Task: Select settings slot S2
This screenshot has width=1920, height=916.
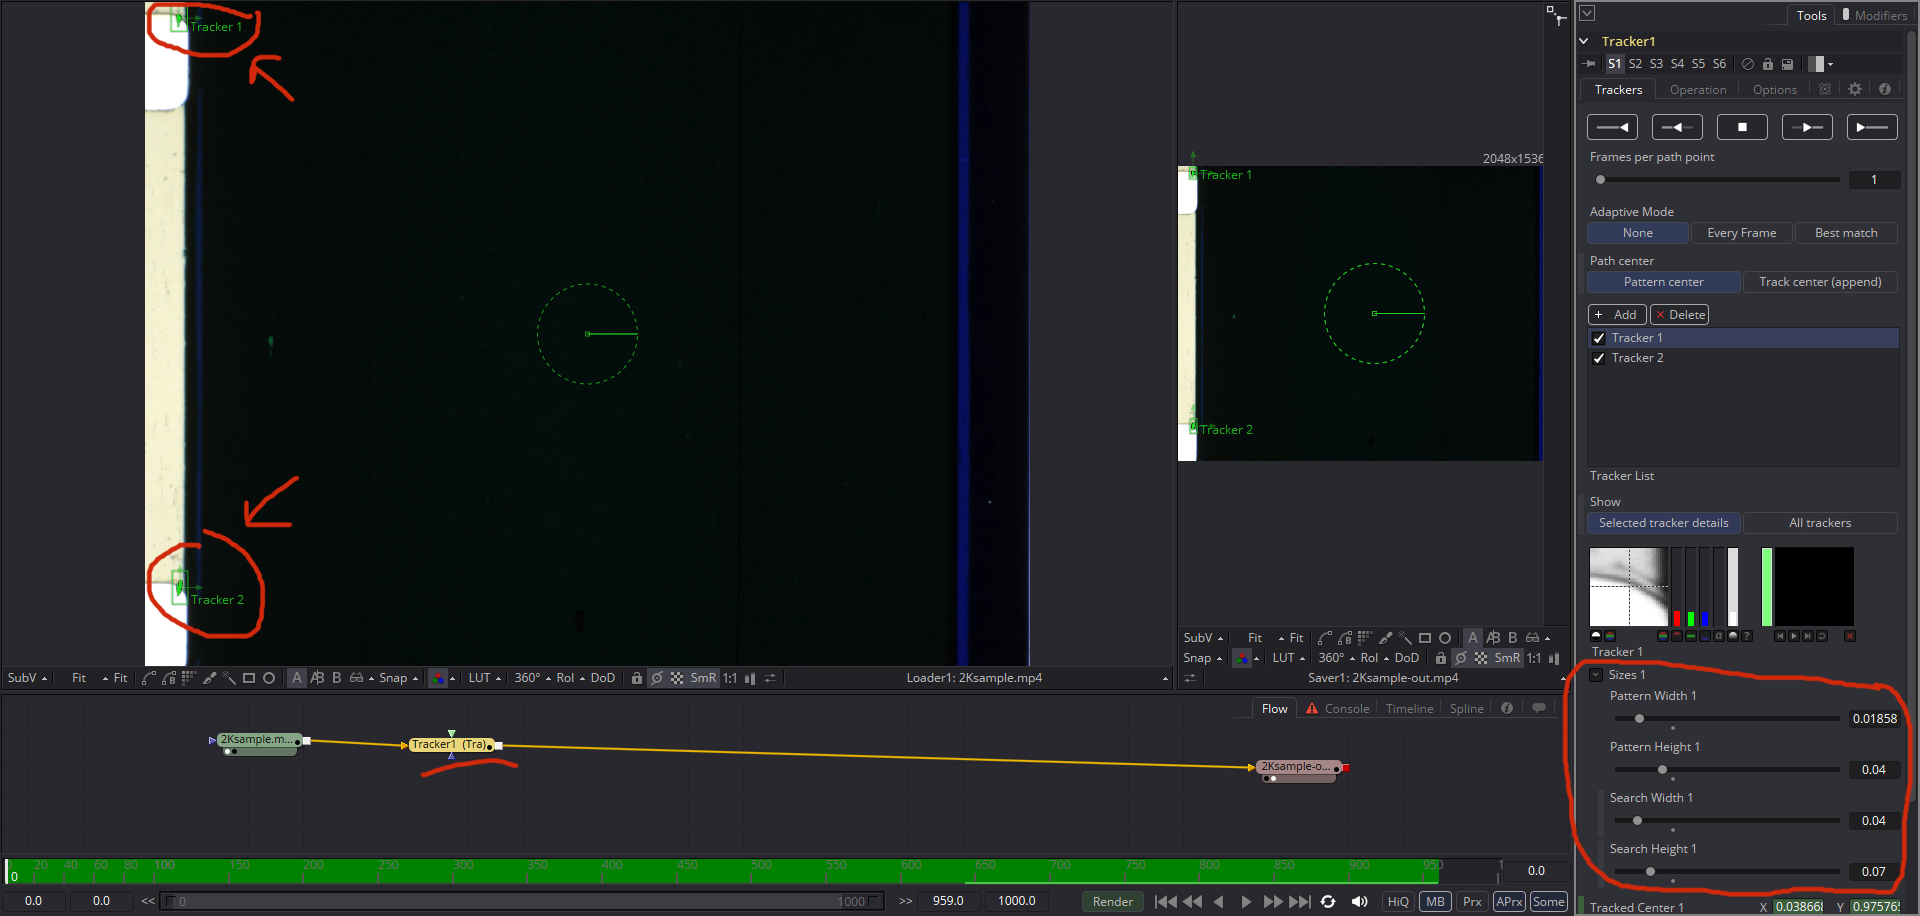Action: 1635,64
